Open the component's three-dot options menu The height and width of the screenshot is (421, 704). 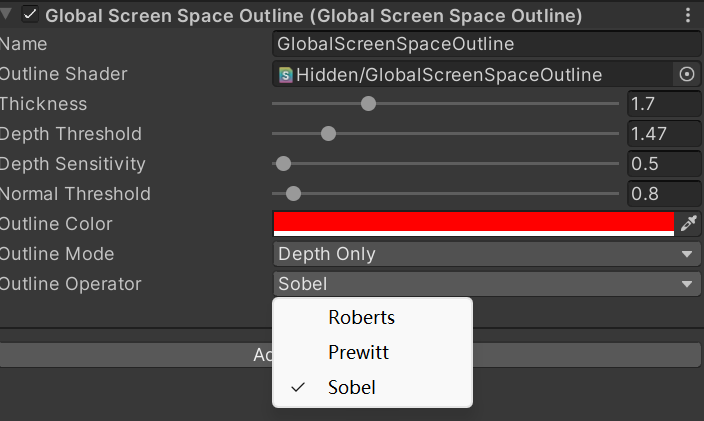[687, 15]
